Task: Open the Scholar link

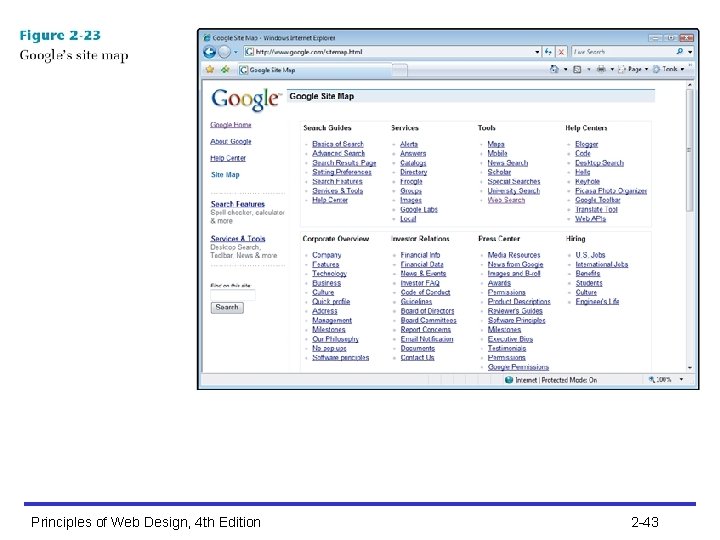Action: click(x=499, y=172)
